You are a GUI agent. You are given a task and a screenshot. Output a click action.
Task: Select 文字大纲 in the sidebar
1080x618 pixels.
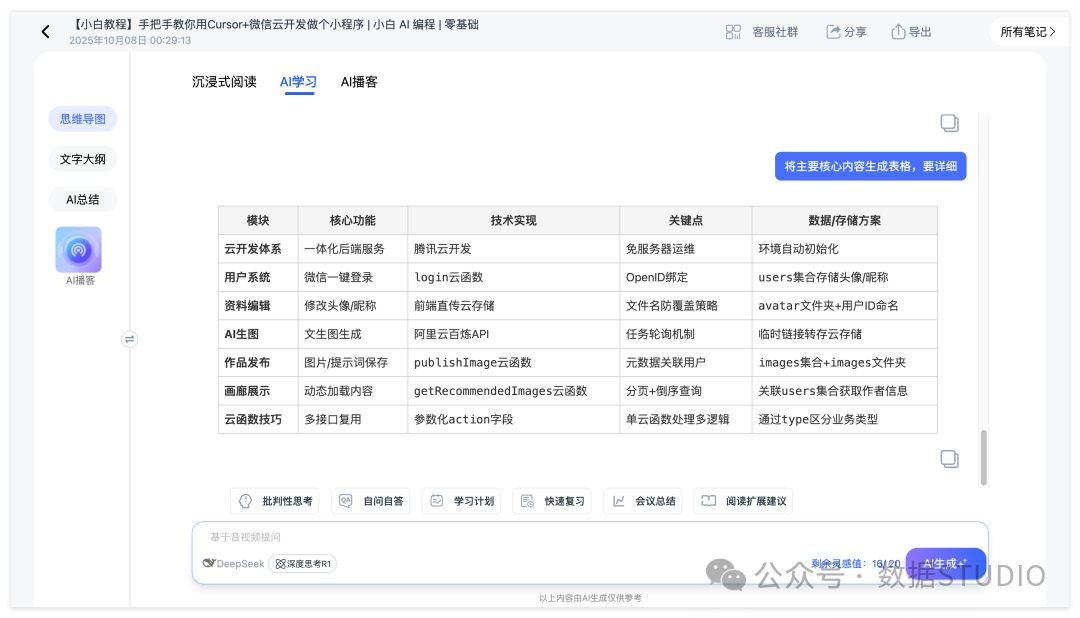click(x=83, y=159)
